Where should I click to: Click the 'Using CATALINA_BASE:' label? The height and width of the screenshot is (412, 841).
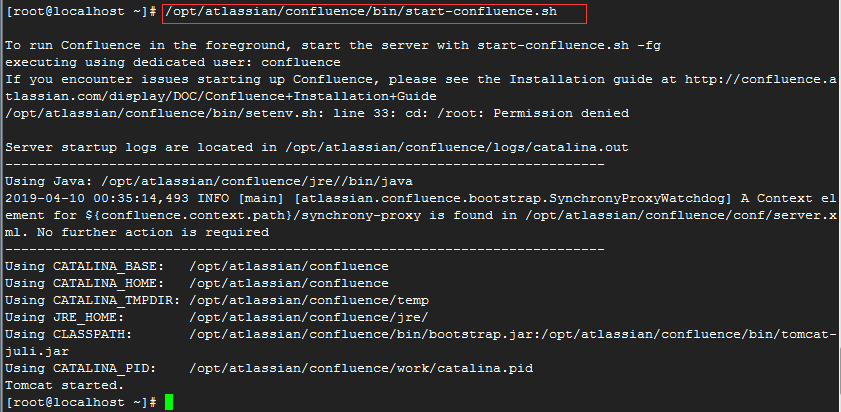click(x=85, y=267)
